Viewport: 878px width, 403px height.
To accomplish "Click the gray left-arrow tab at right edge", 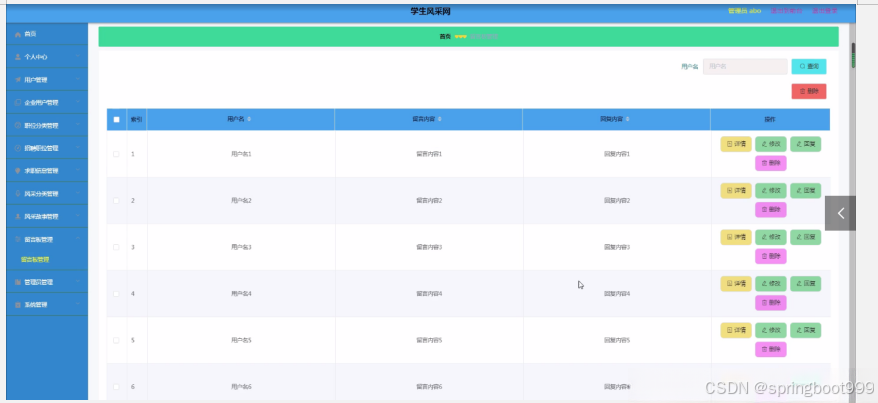I will tap(840, 213).
